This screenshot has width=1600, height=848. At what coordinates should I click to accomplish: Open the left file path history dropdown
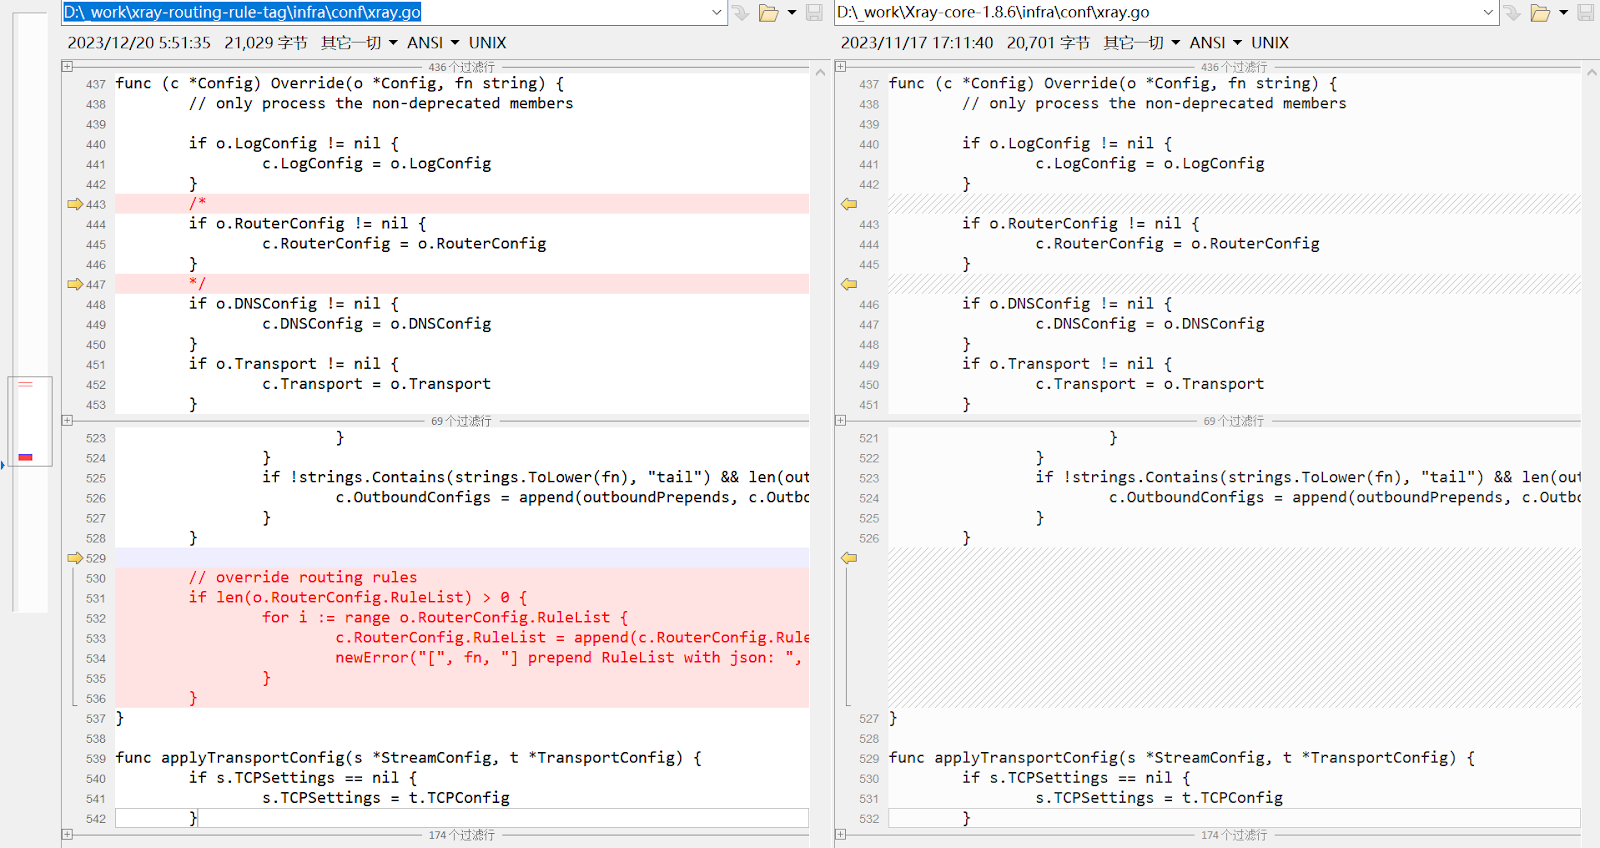[x=717, y=13]
